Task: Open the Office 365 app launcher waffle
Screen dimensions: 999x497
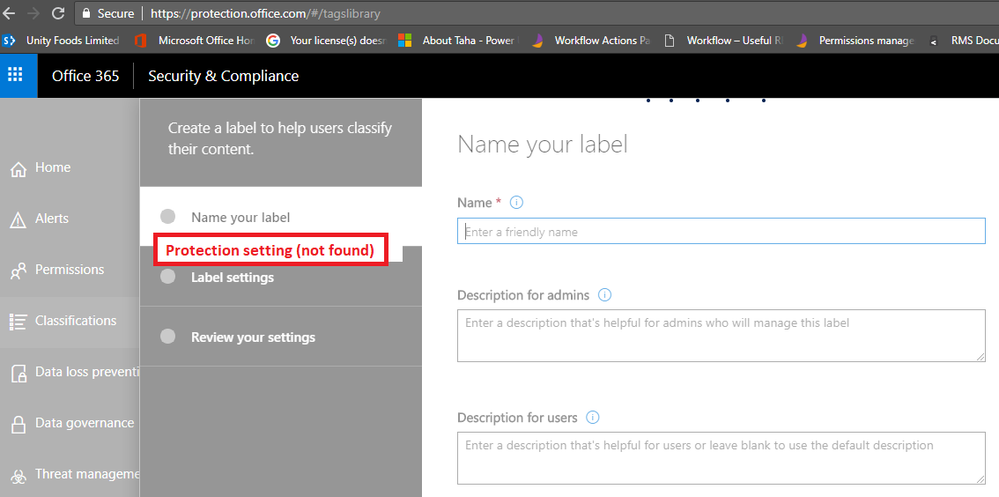Action: tap(15, 75)
